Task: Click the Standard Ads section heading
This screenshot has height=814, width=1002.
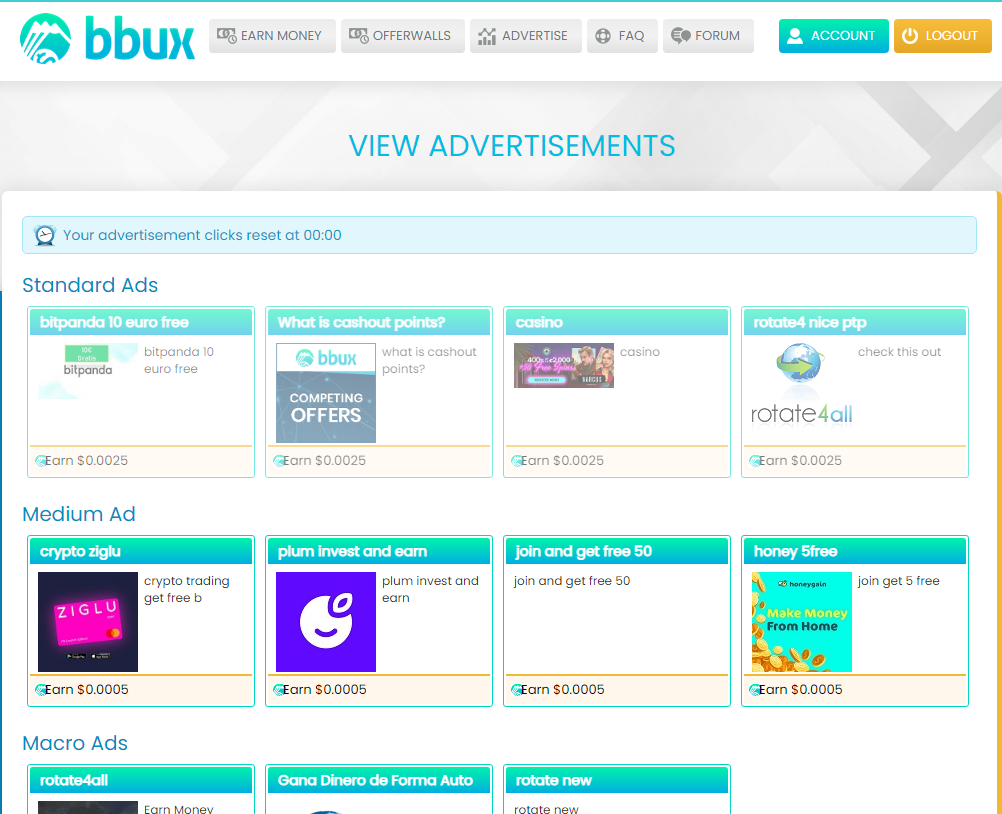Action: [90, 285]
